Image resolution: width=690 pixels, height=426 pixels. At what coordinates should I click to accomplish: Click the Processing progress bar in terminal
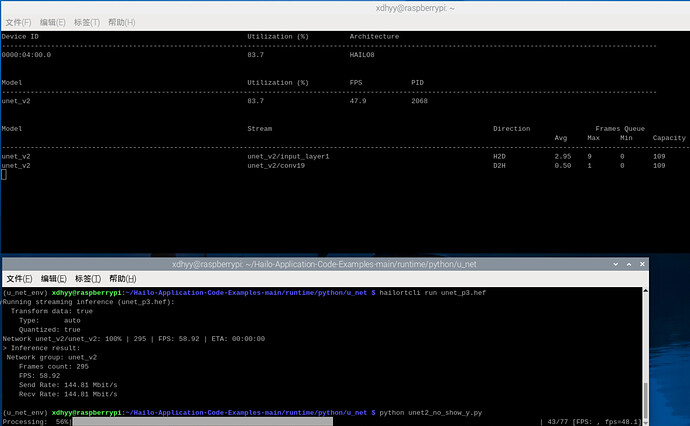[x=202, y=422]
